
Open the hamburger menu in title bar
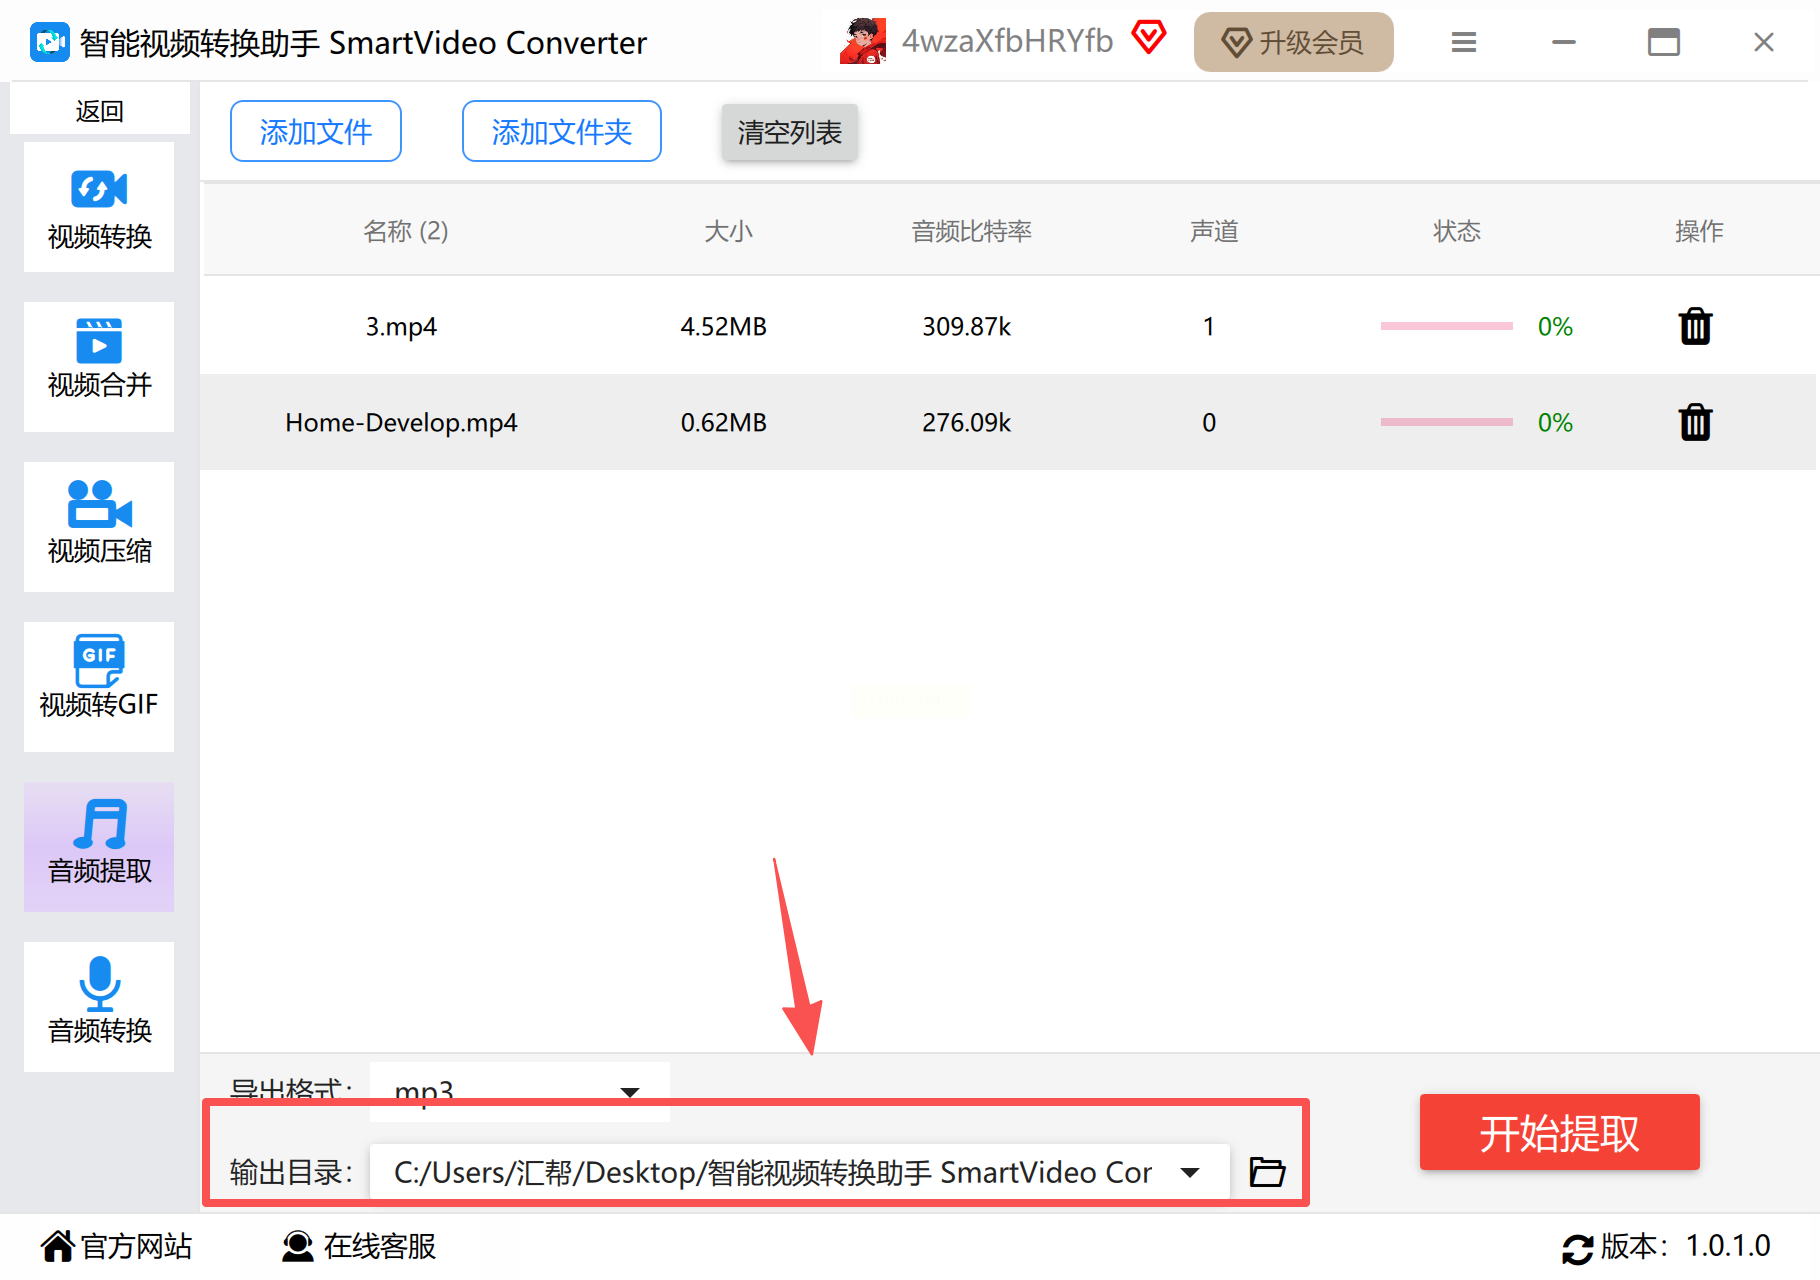[1464, 42]
